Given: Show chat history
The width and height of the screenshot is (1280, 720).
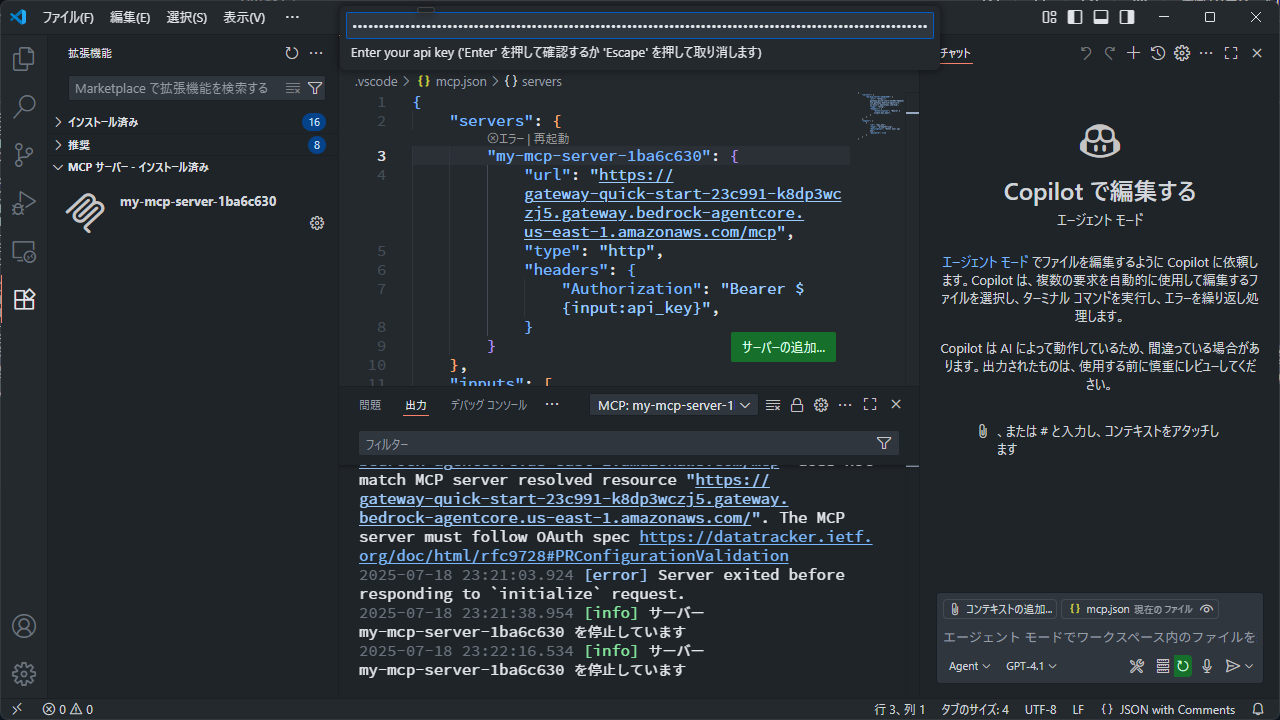Looking at the screenshot, I should tap(1158, 53).
